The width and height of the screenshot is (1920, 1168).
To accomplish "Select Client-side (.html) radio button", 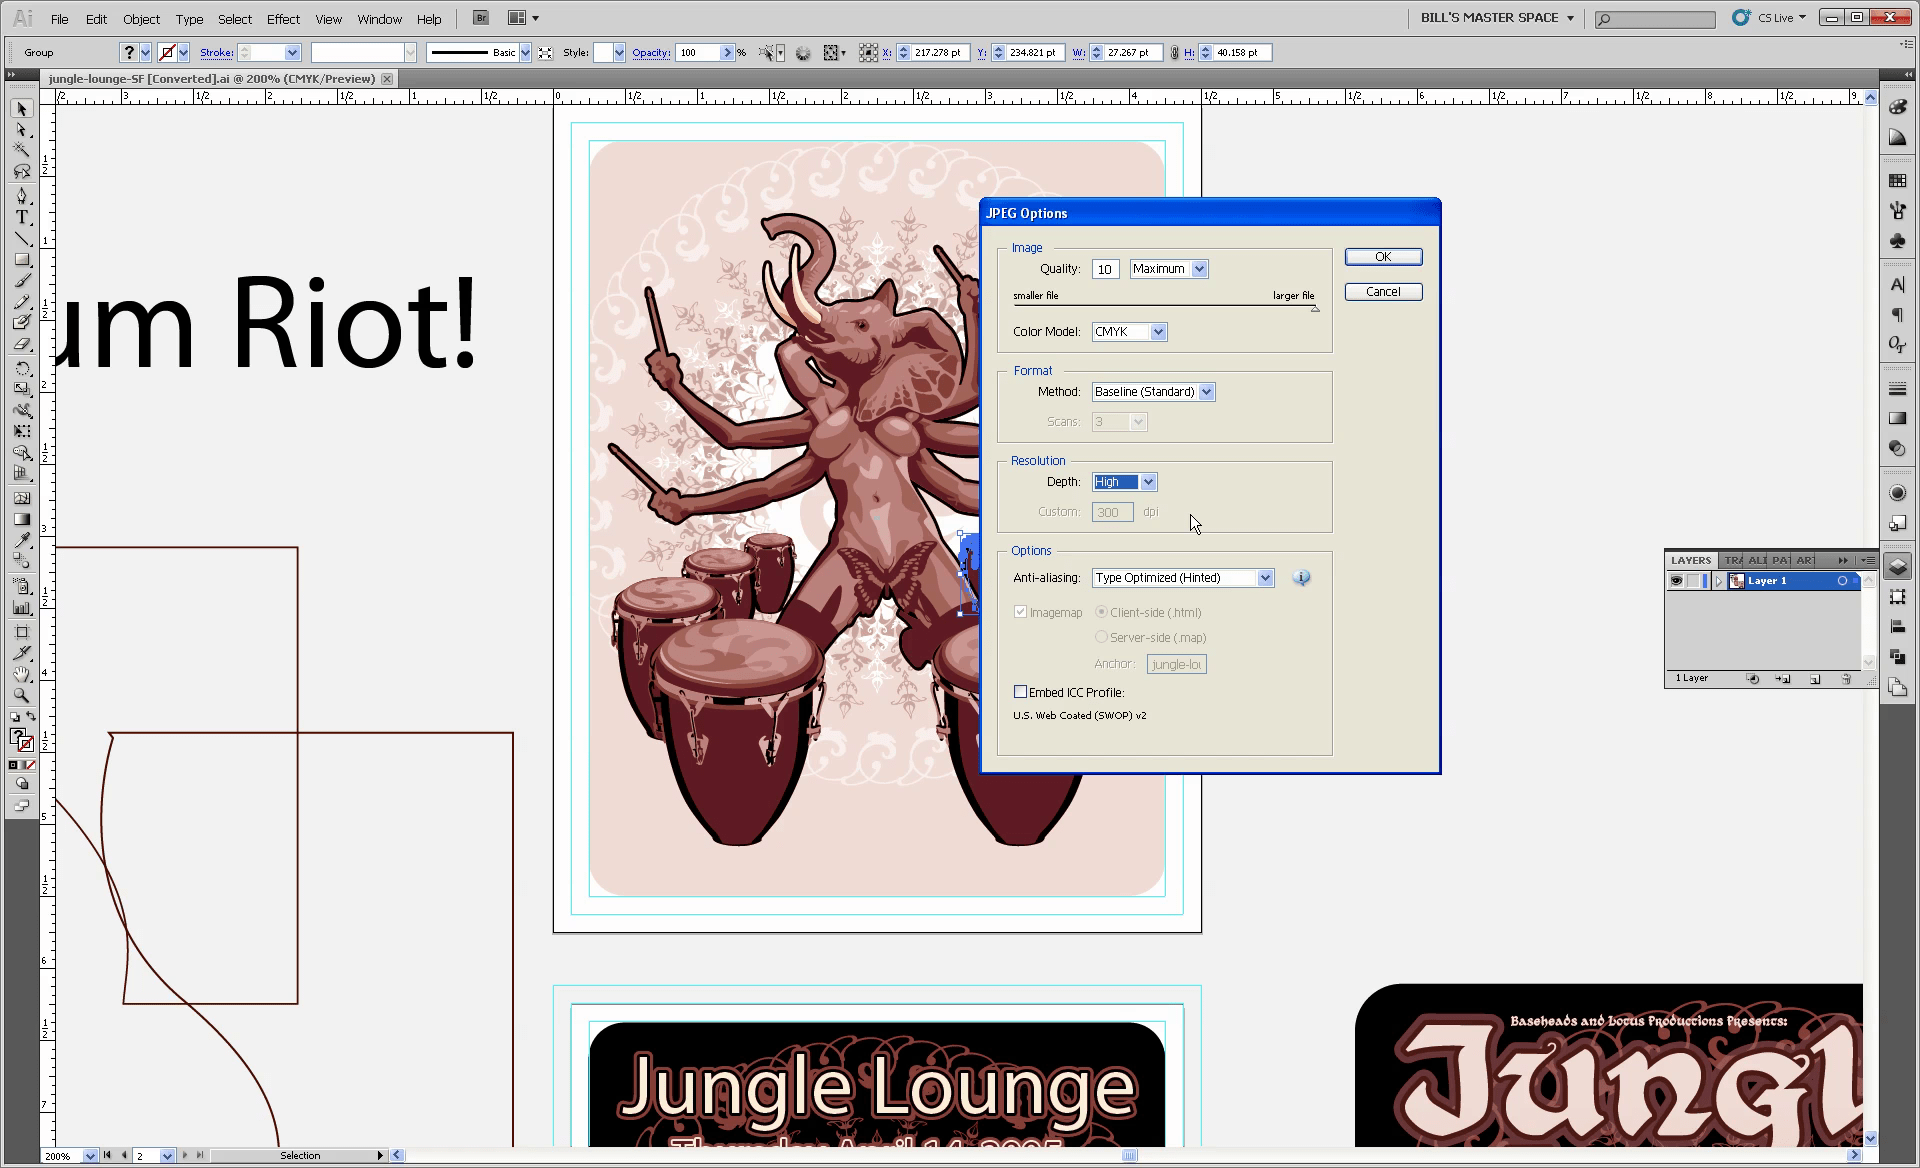I will [x=1102, y=612].
